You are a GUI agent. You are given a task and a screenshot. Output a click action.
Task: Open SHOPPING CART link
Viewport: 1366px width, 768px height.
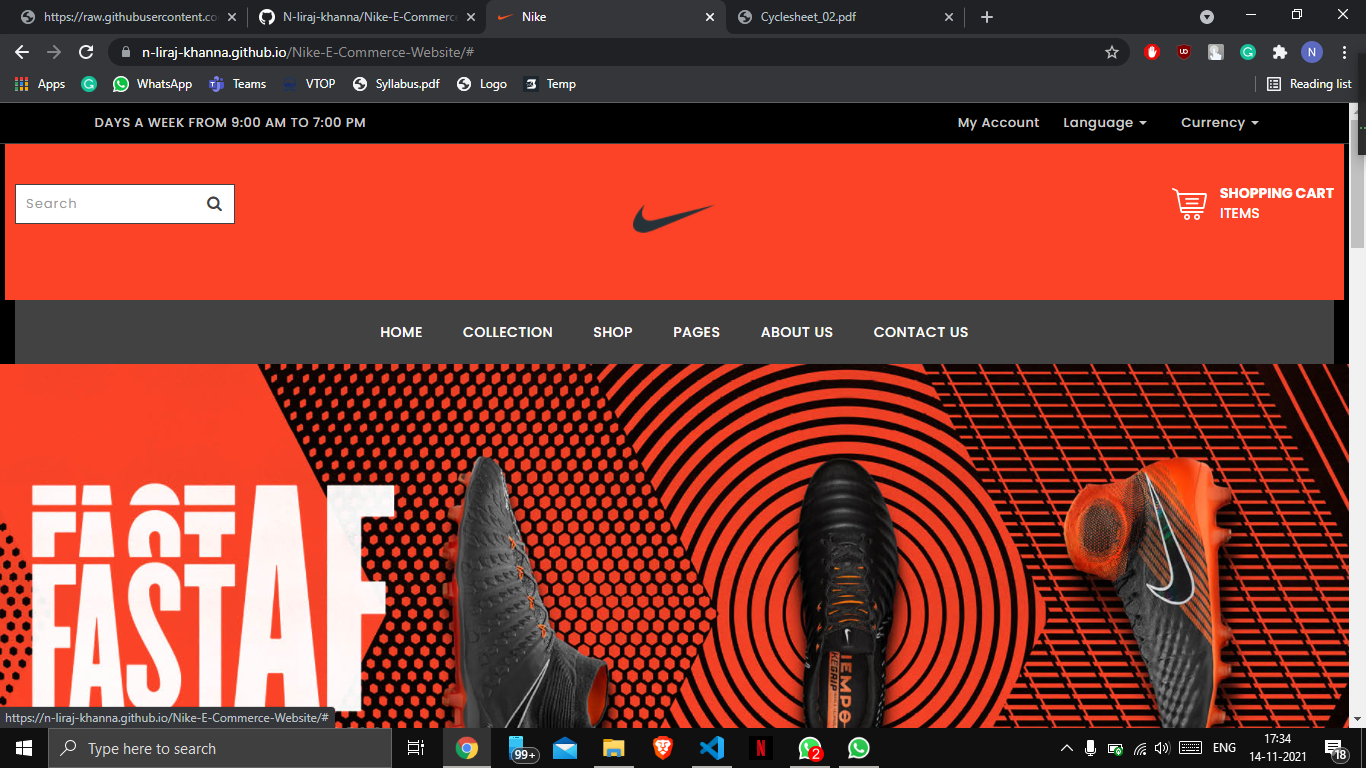pyautogui.click(x=1276, y=193)
